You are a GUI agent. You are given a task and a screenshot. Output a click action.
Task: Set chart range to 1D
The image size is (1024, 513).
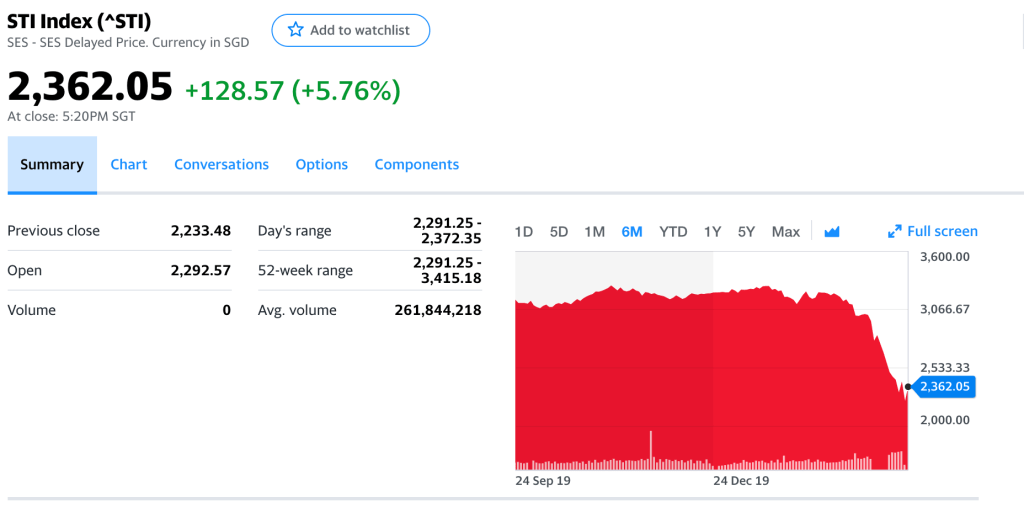[523, 232]
